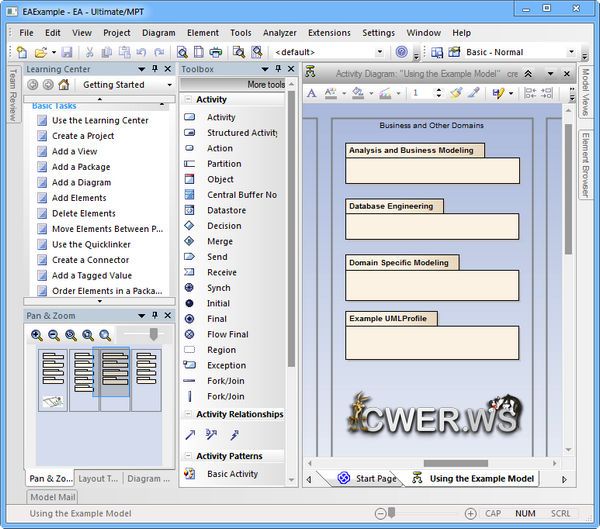Toggle pin on Pan & Zoom panel
Image resolution: width=600 pixels, height=529 pixels.
click(154, 315)
